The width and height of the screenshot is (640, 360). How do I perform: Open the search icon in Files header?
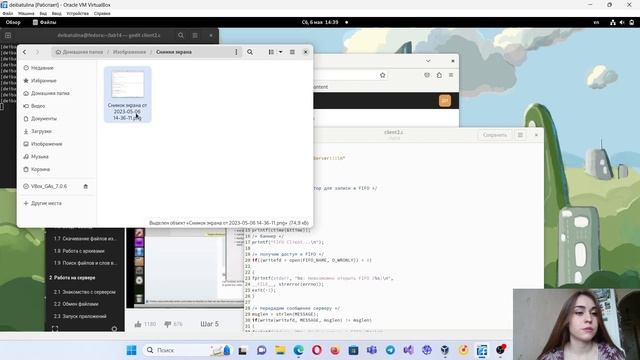250,52
